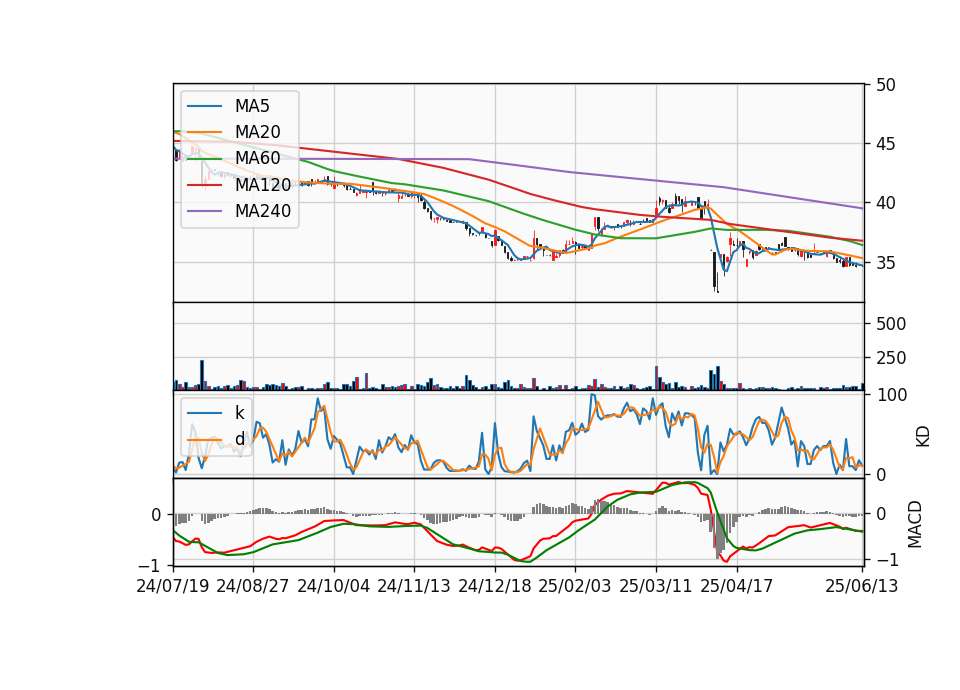This screenshot has width=960, height=690.
Task: Click the MA60 legend label
Action: pyautogui.click(x=257, y=158)
